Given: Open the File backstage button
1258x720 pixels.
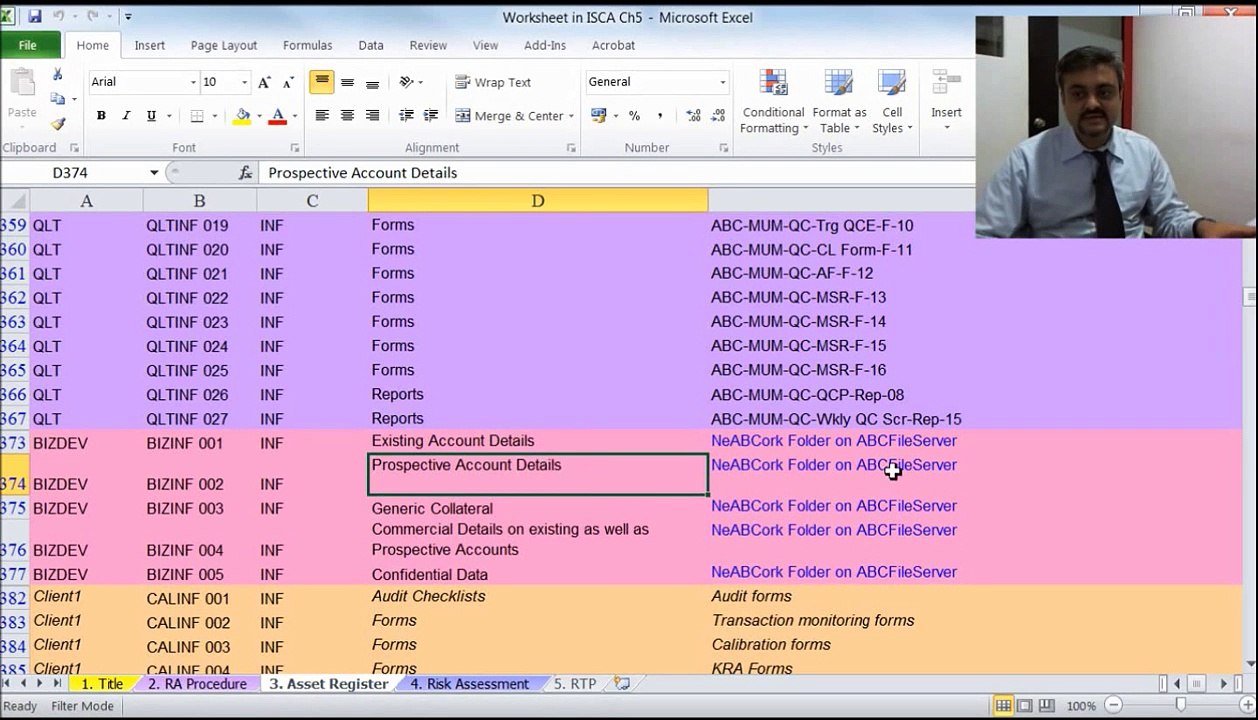Looking at the screenshot, I should [x=28, y=45].
